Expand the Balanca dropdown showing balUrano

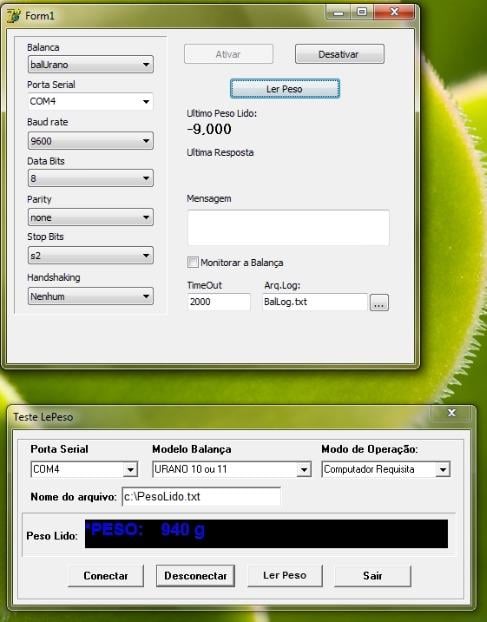pyautogui.click(x=91, y=64)
